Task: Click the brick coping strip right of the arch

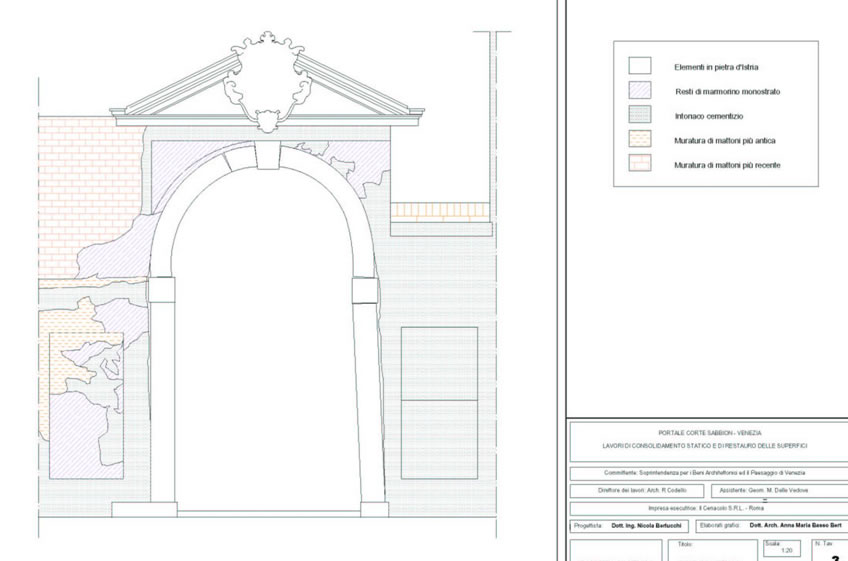Action: [440, 212]
